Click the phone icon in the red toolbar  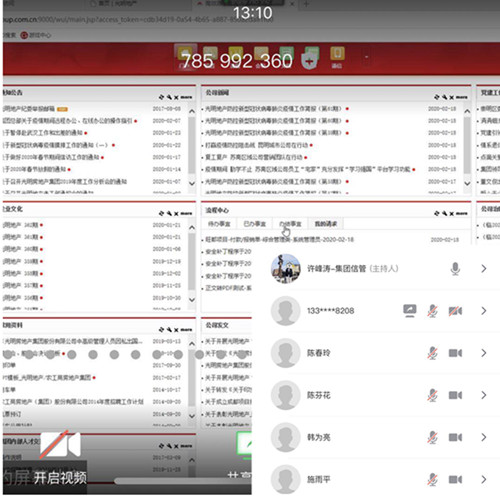[x=337, y=54]
